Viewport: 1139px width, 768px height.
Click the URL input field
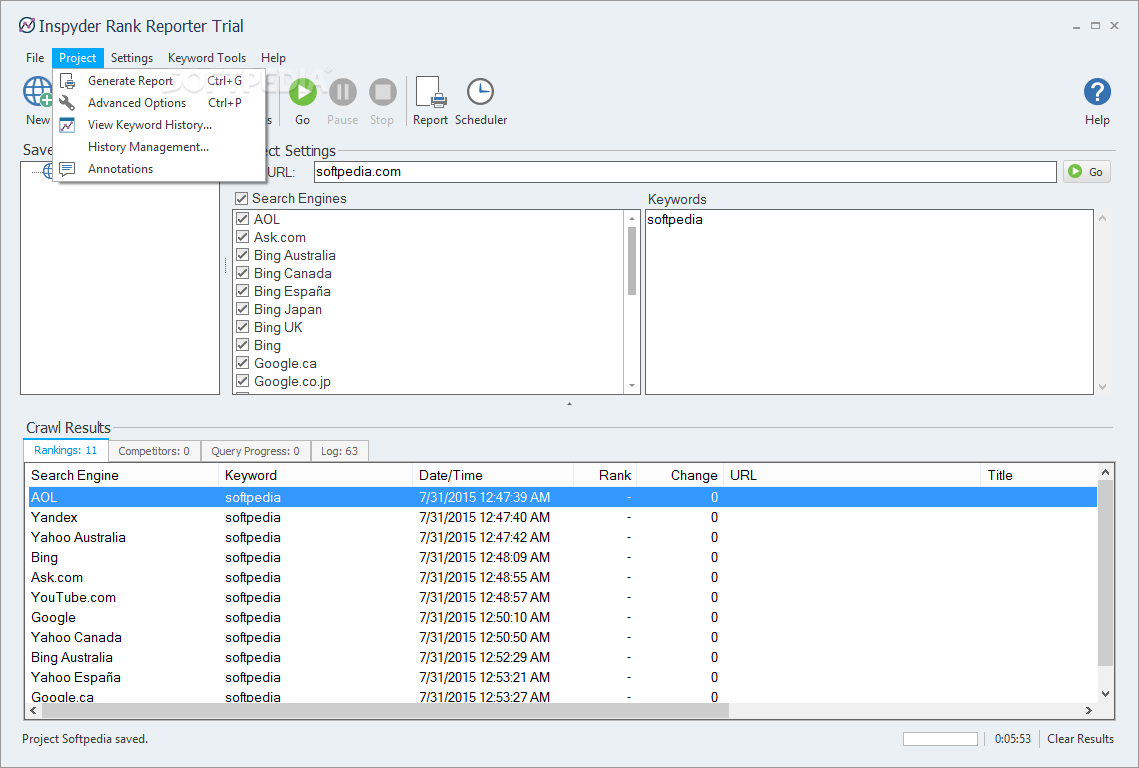[685, 172]
